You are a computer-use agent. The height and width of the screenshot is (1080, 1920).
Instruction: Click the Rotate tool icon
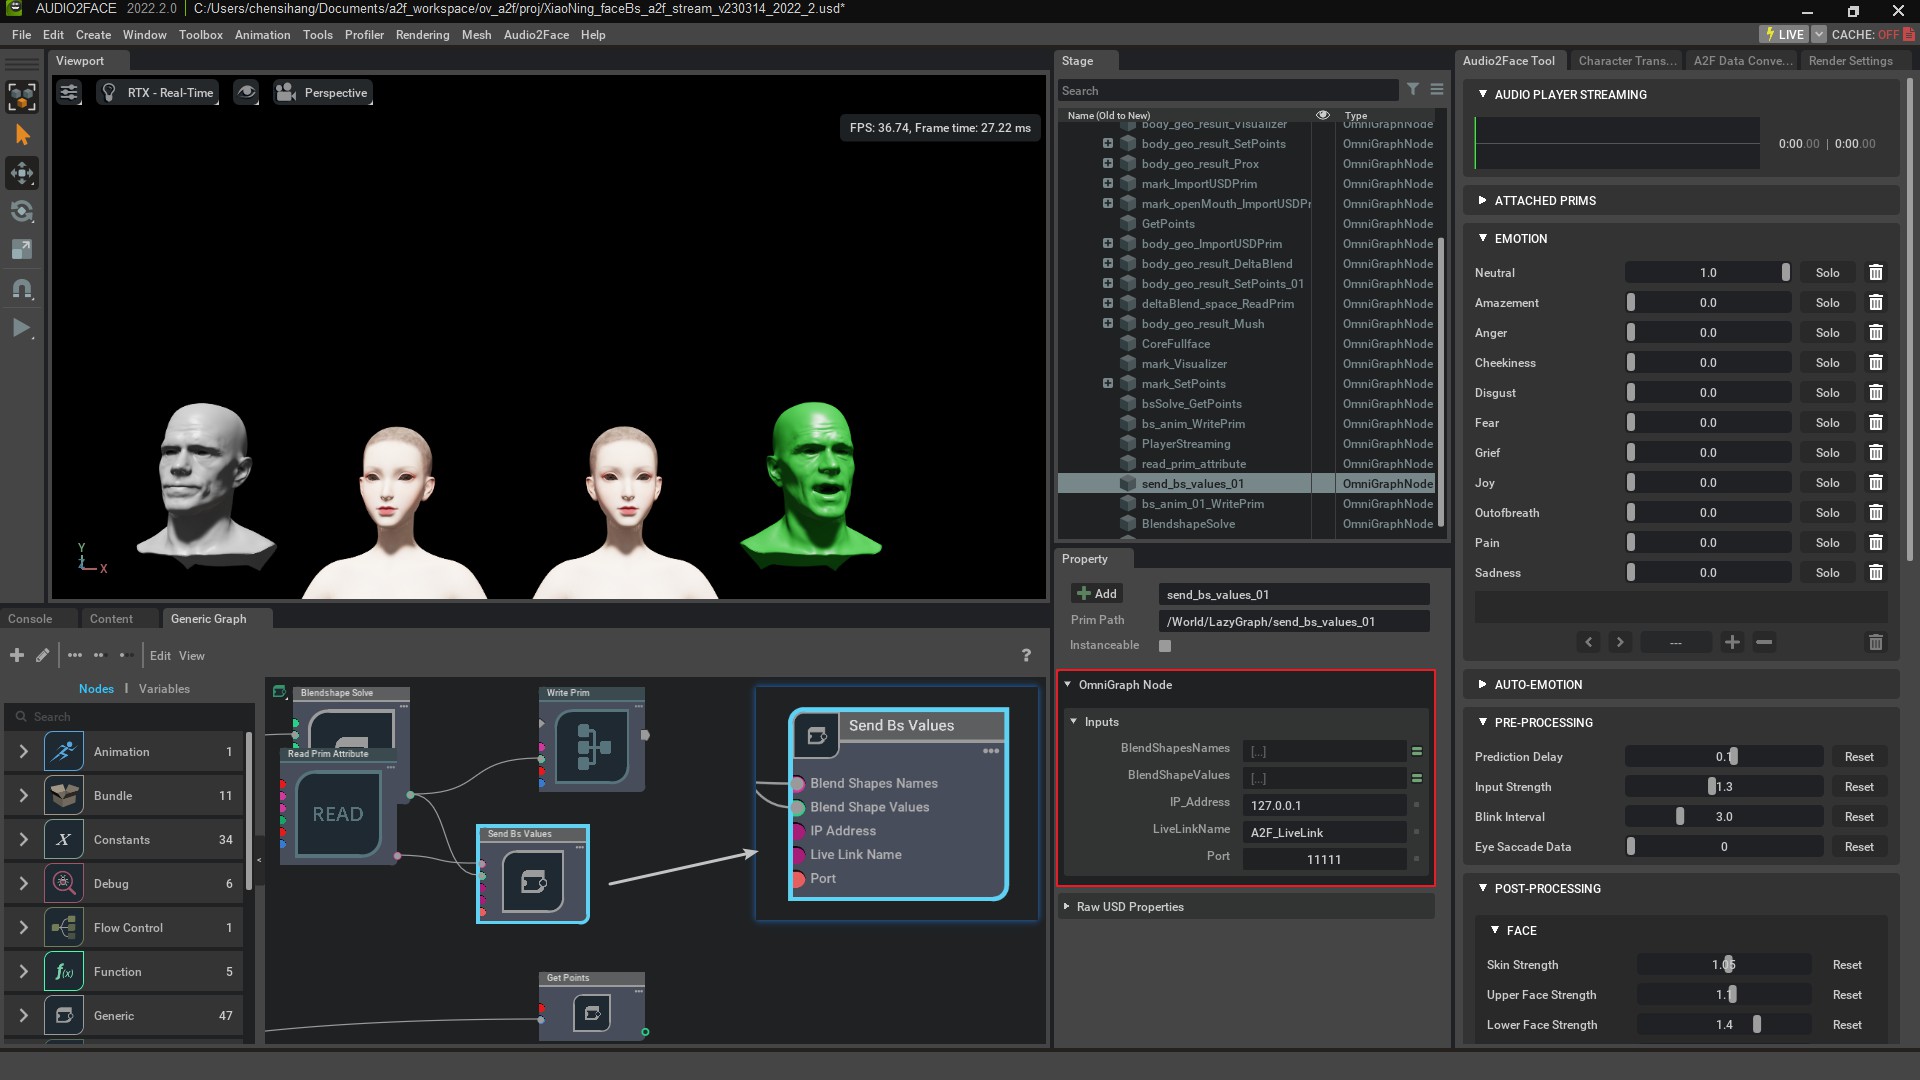(x=22, y=211)
